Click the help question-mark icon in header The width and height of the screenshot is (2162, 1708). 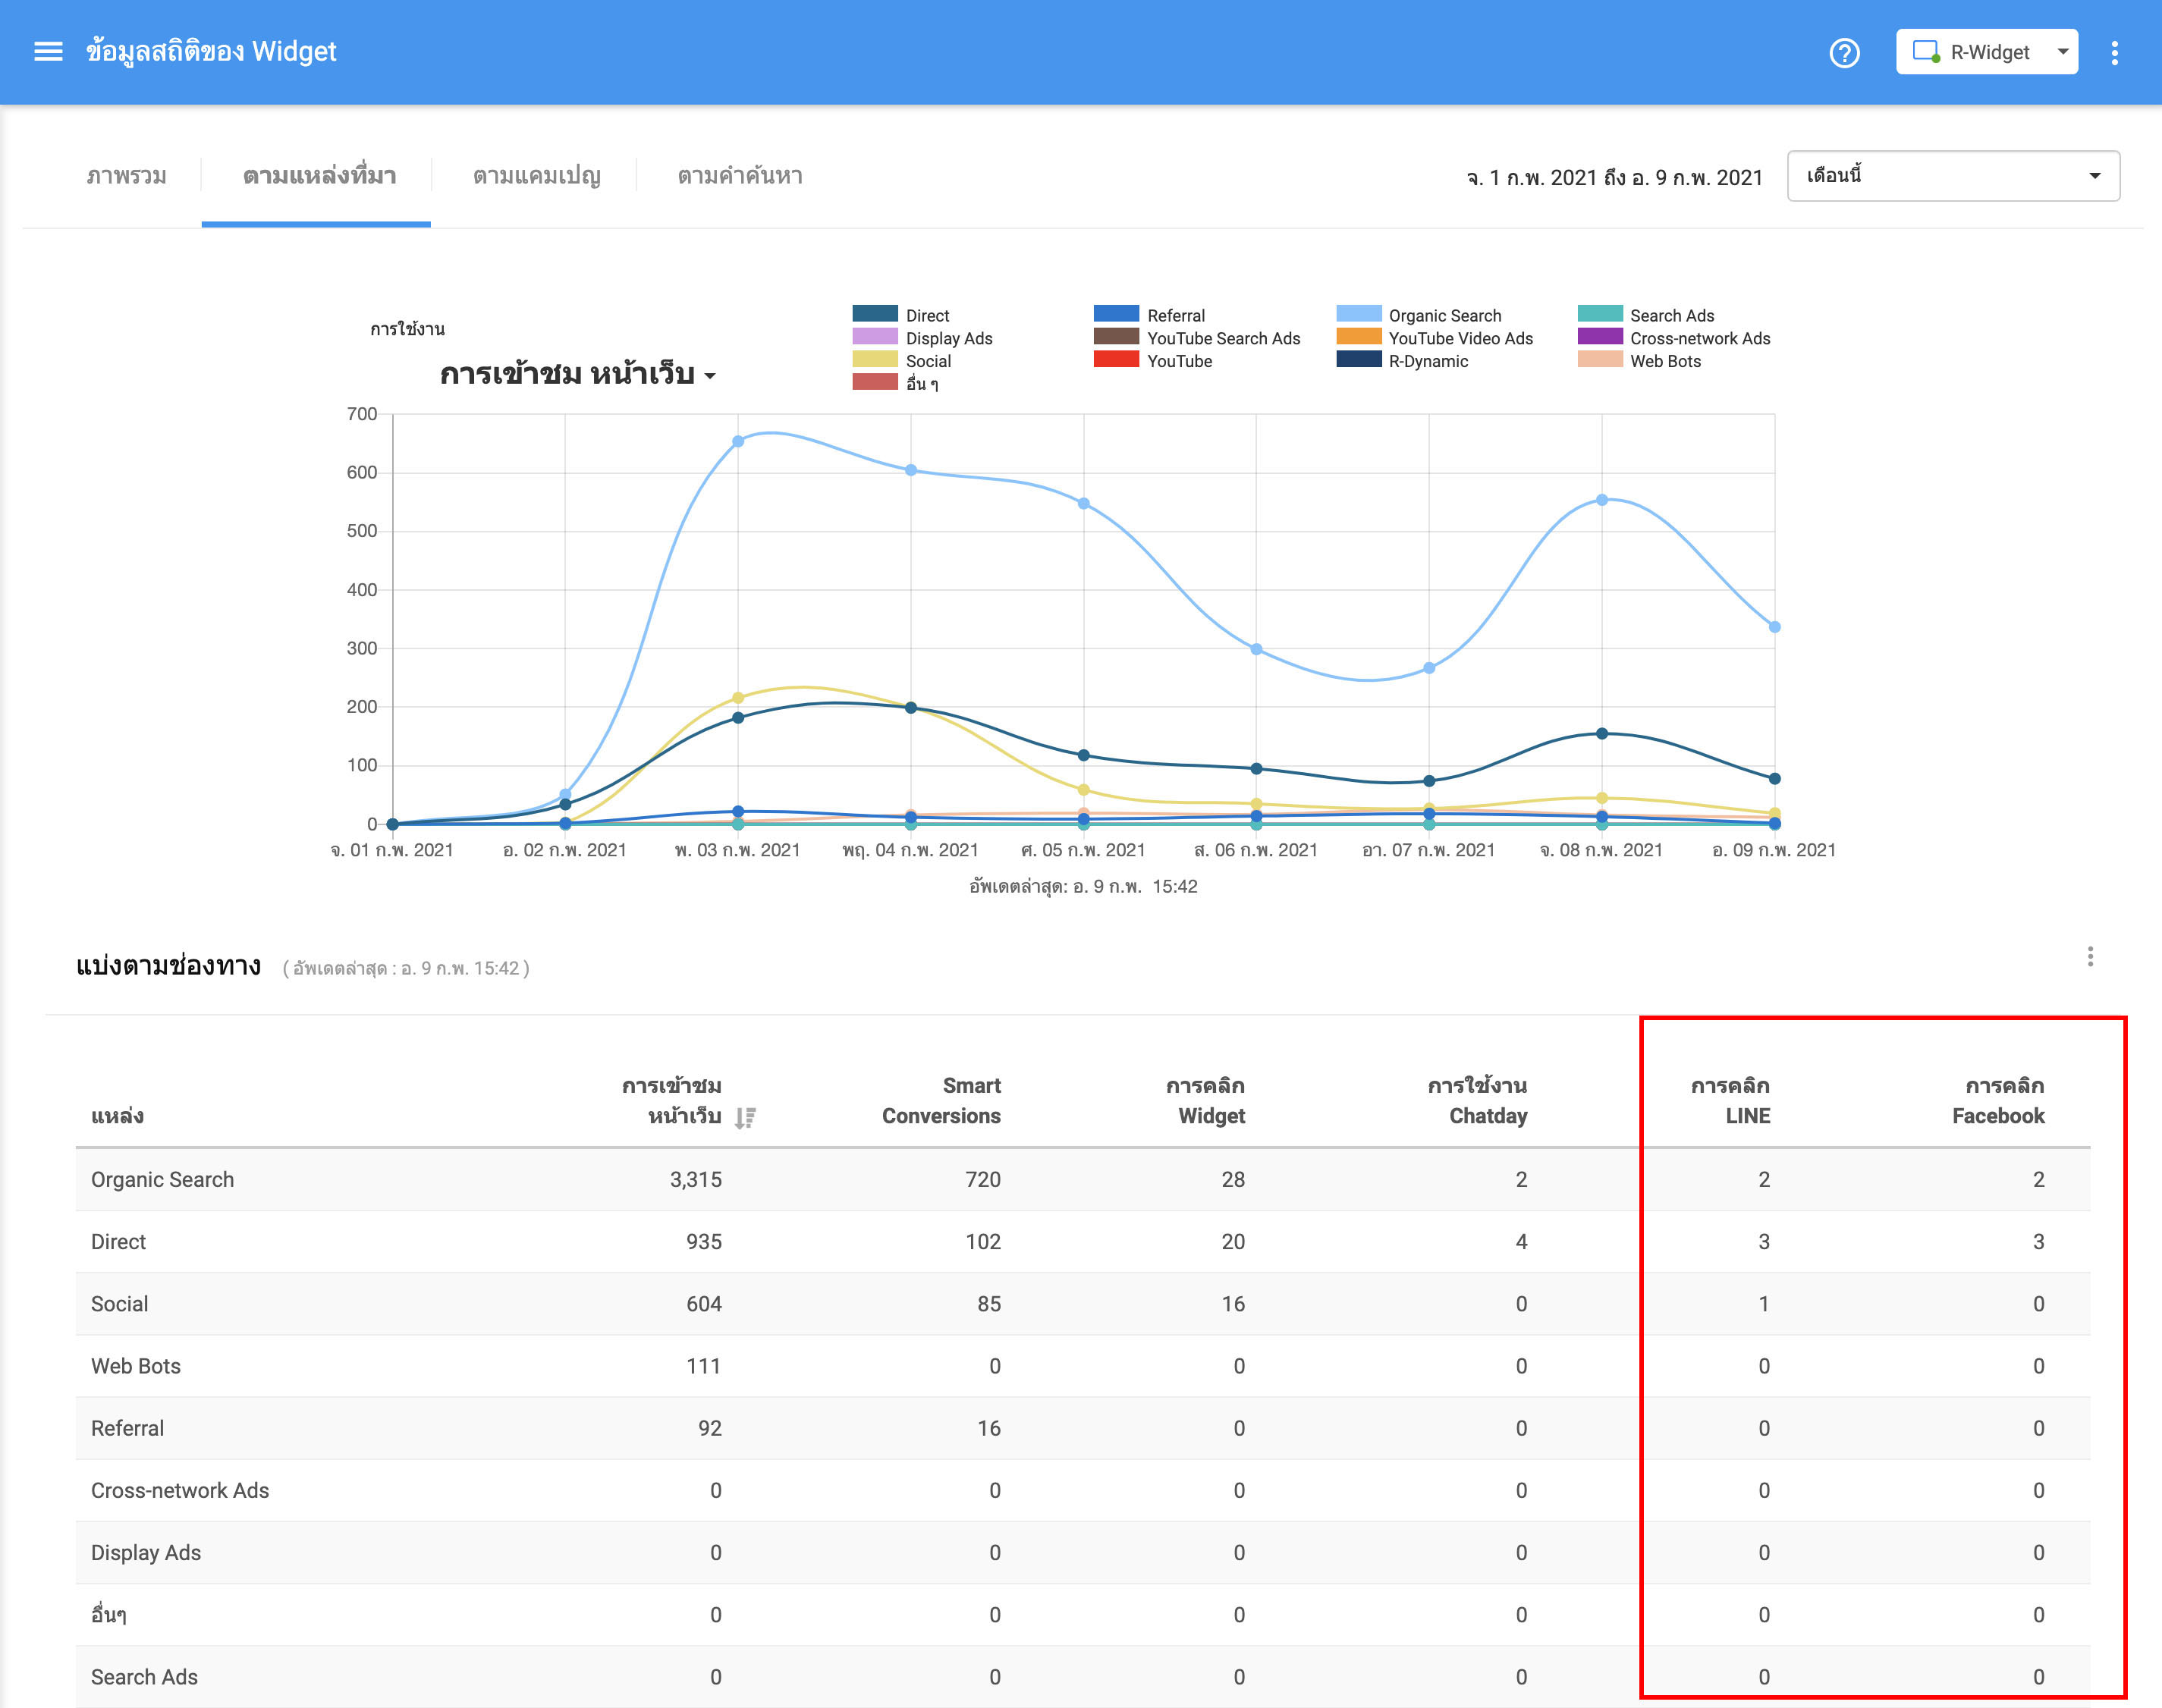click(1845, 52)
